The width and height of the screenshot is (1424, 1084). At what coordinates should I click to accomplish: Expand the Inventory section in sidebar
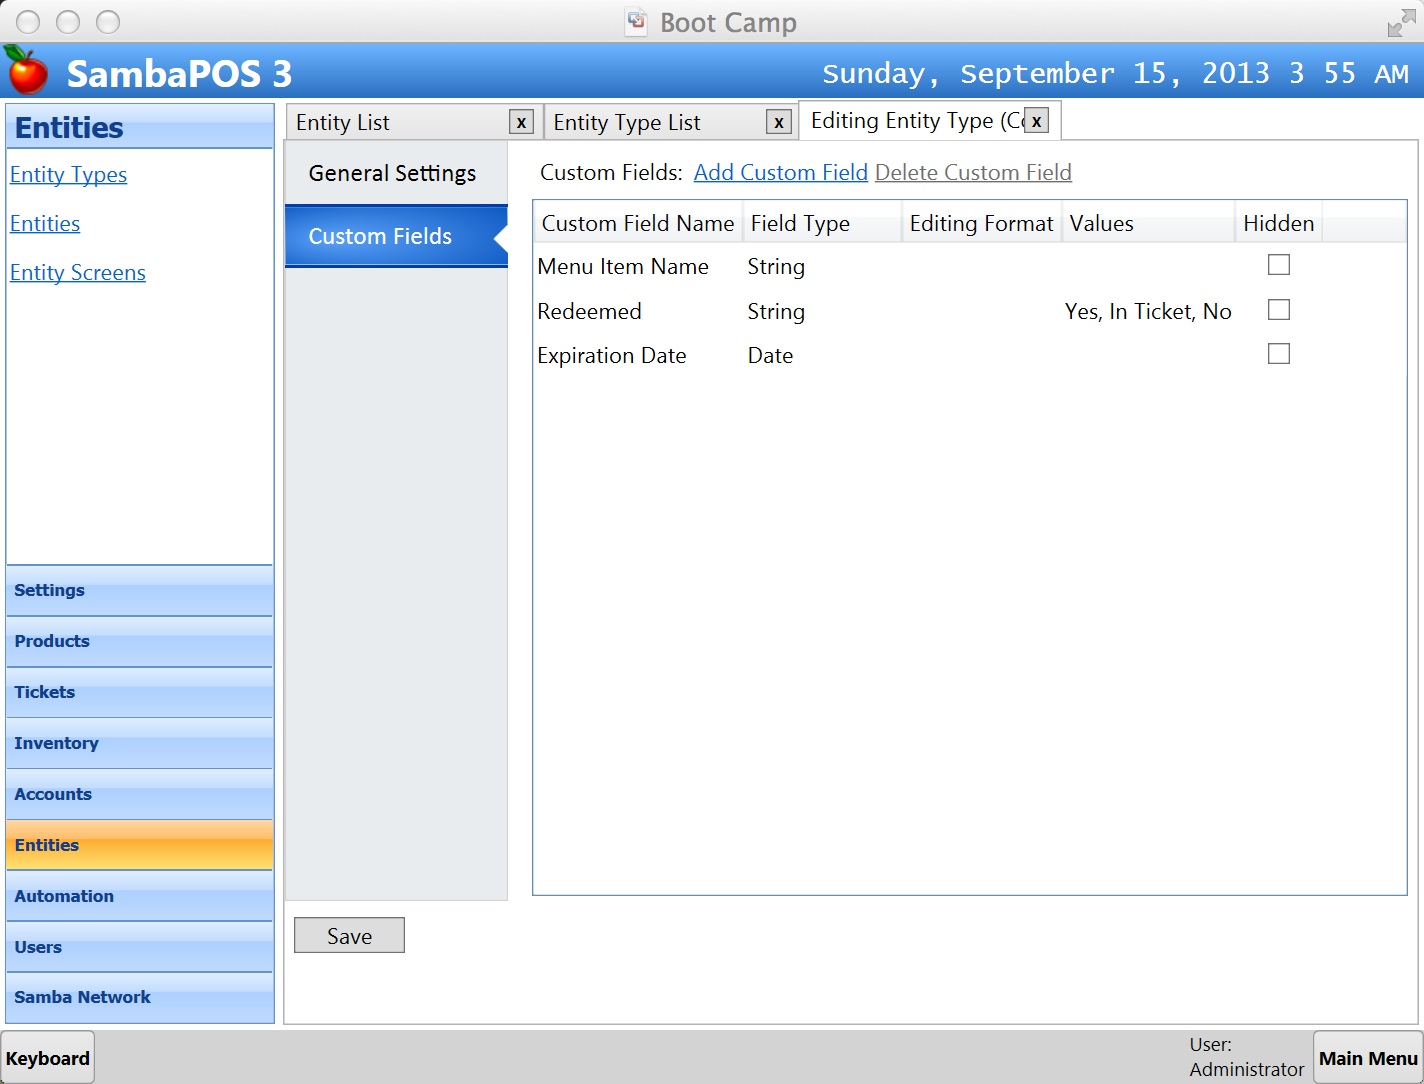click(x=56, y=743)
